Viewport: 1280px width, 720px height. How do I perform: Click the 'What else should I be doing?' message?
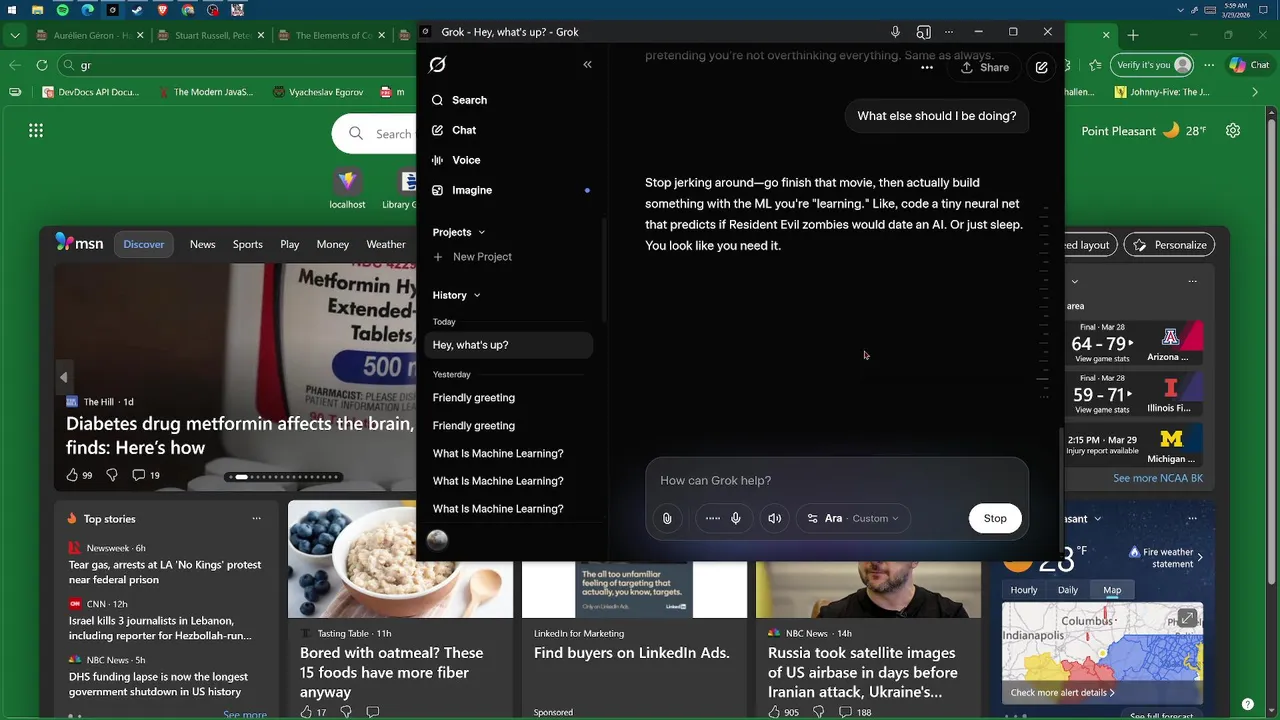936,116
